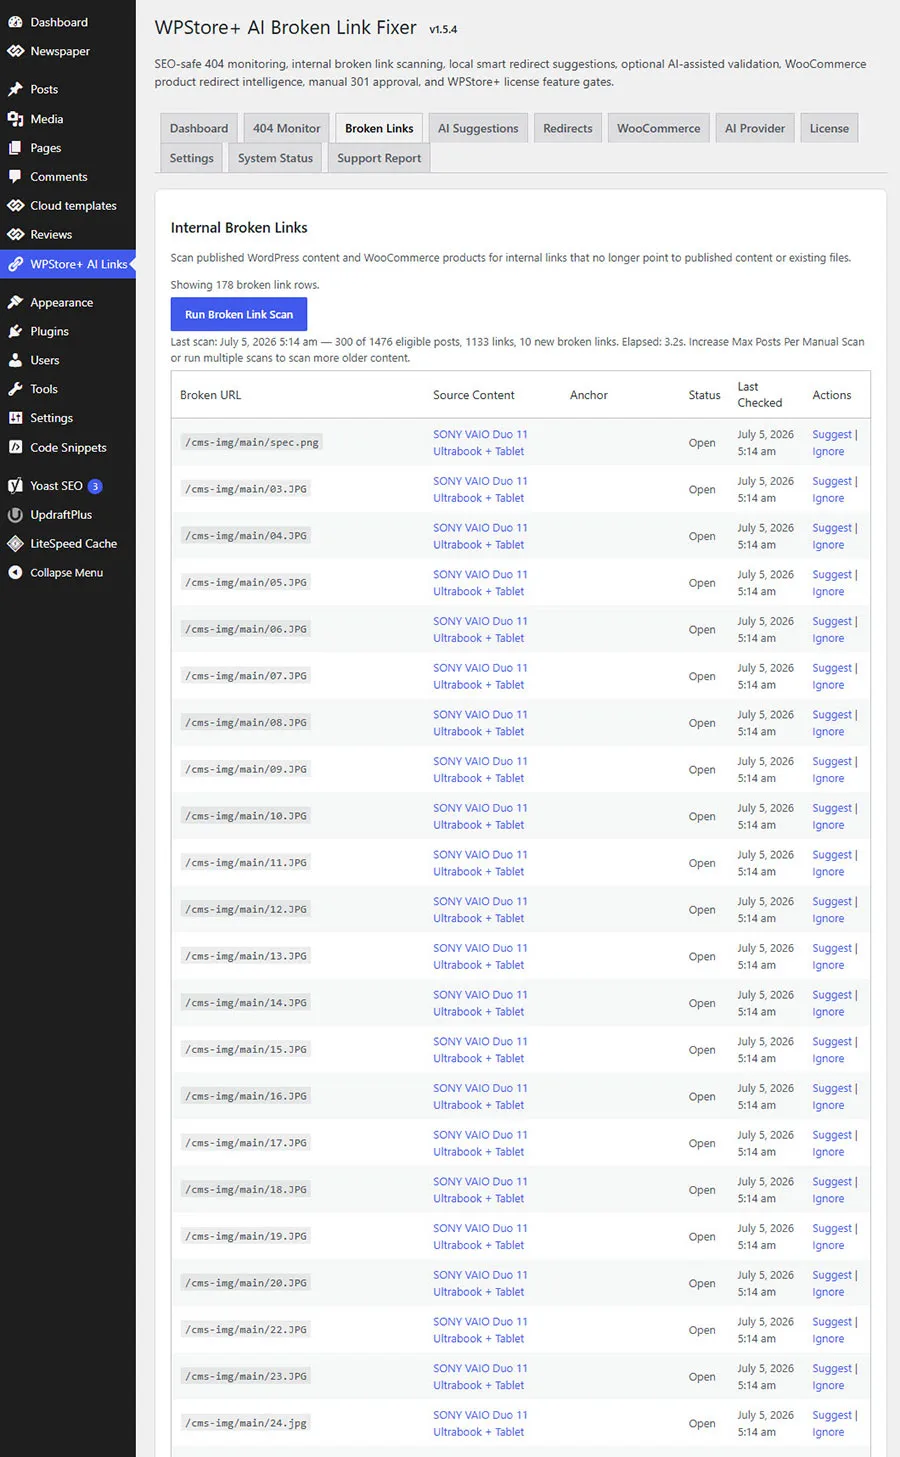900x1457 pixels.
Task: Open the AI Suggestions tab
Action: coord(478,128)
